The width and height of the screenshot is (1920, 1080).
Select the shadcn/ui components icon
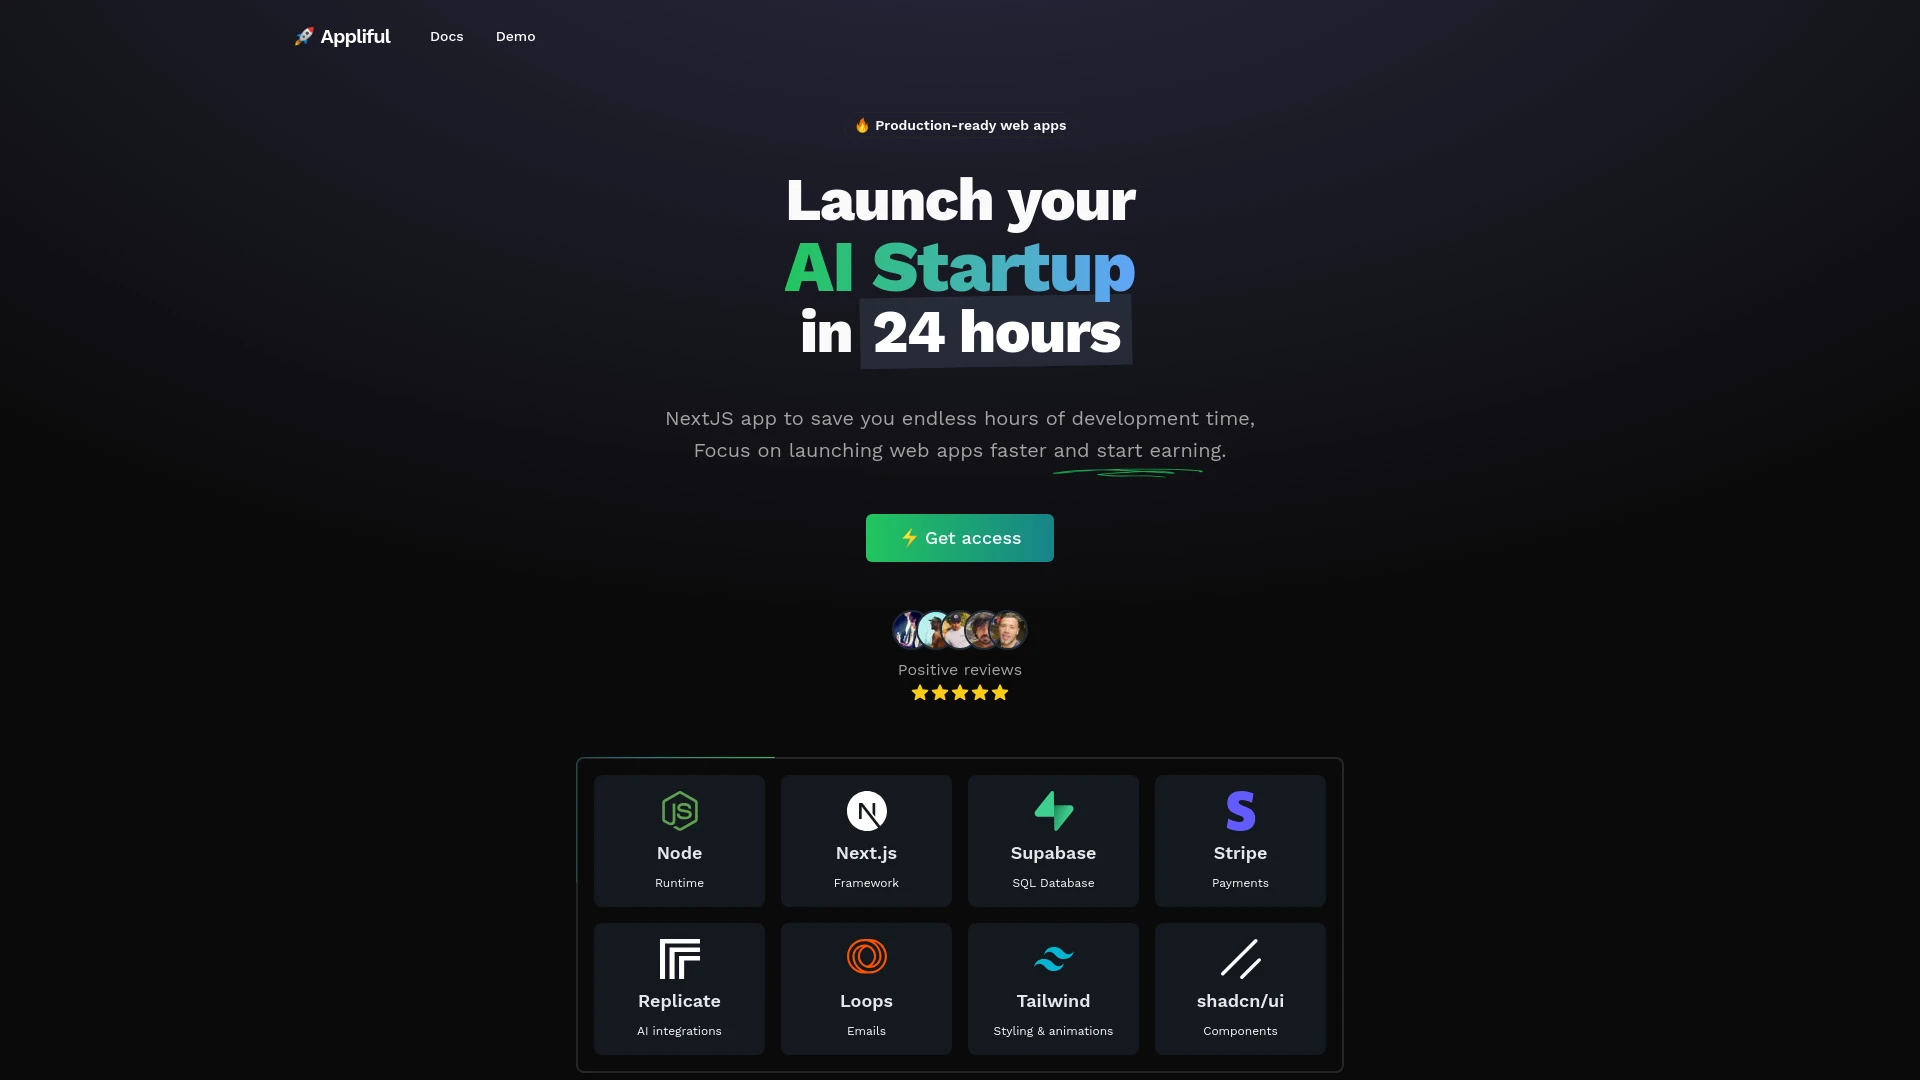point(1240,959)
